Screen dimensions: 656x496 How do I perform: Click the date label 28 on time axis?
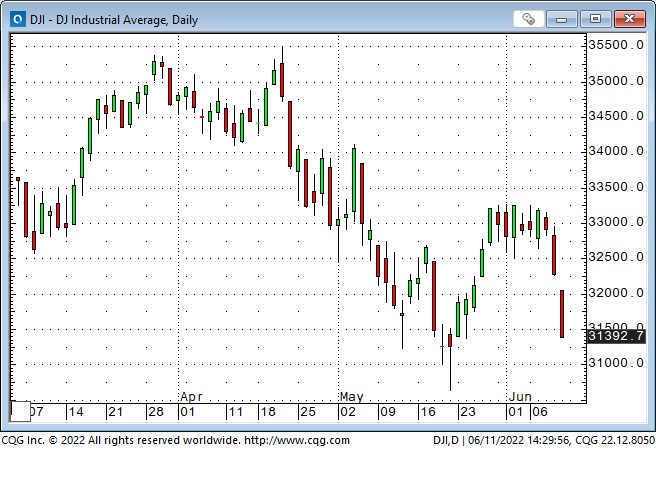coord(156,412)
